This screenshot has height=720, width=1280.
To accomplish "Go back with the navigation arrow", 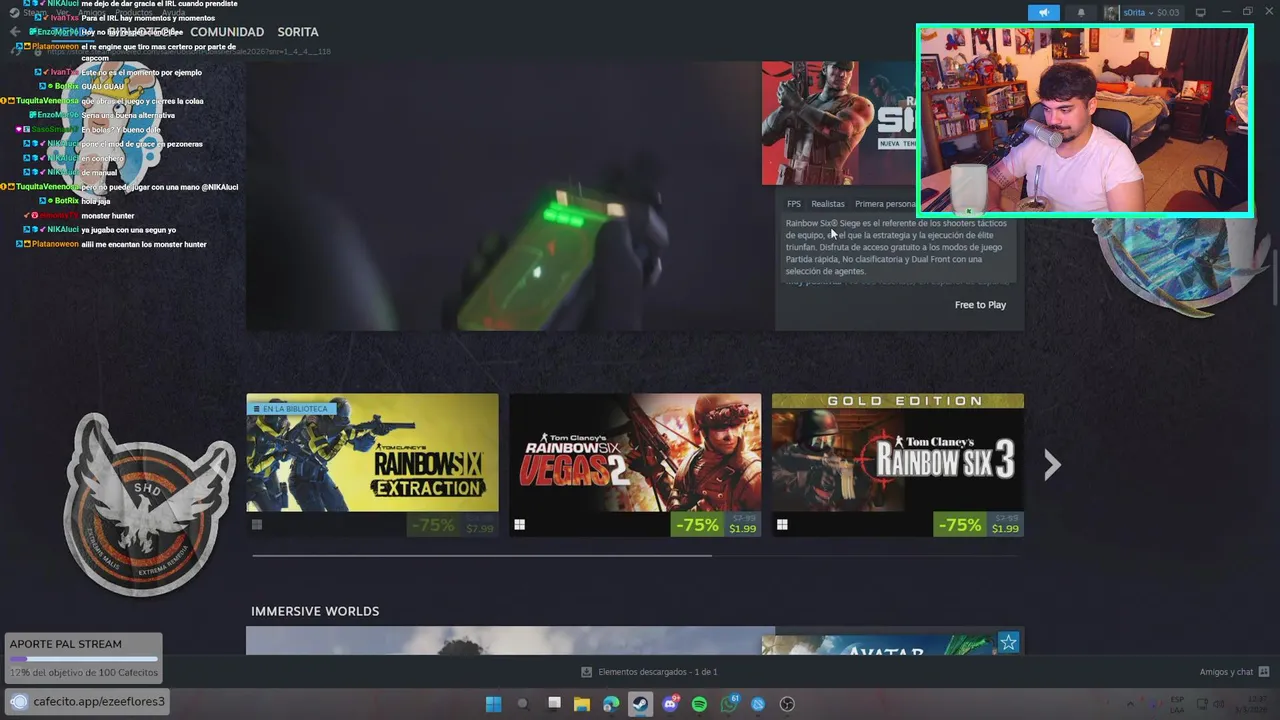I will pos(15,32).
